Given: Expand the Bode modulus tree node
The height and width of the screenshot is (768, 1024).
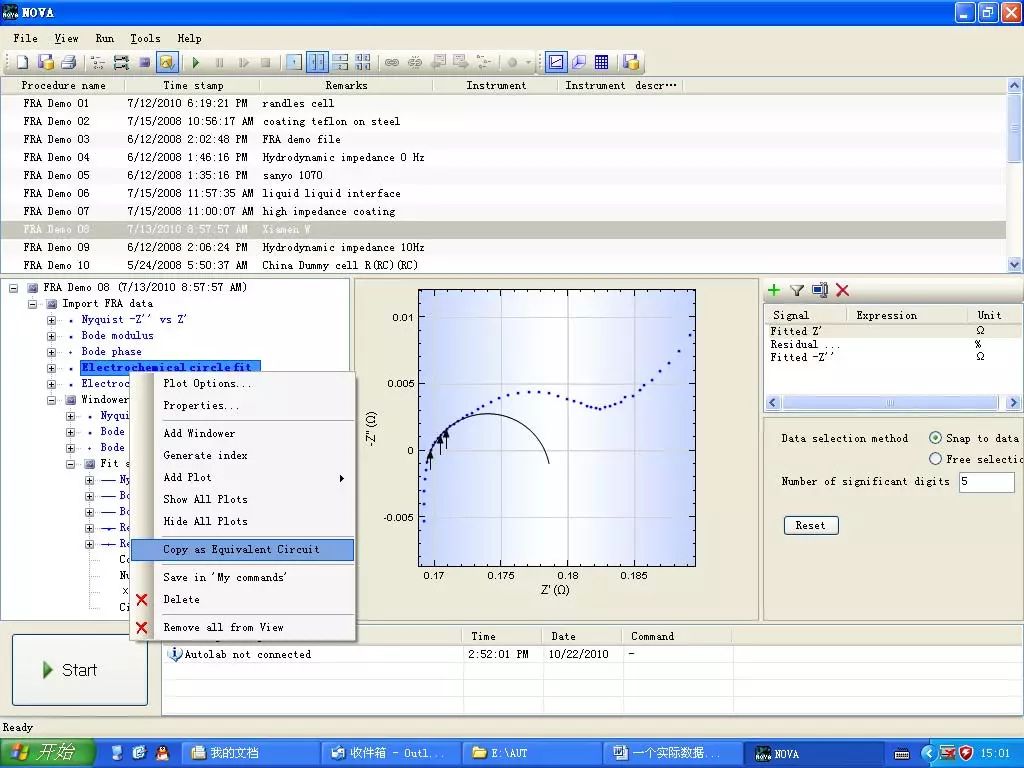Looking at the screenshot, I should click(52, 336).
